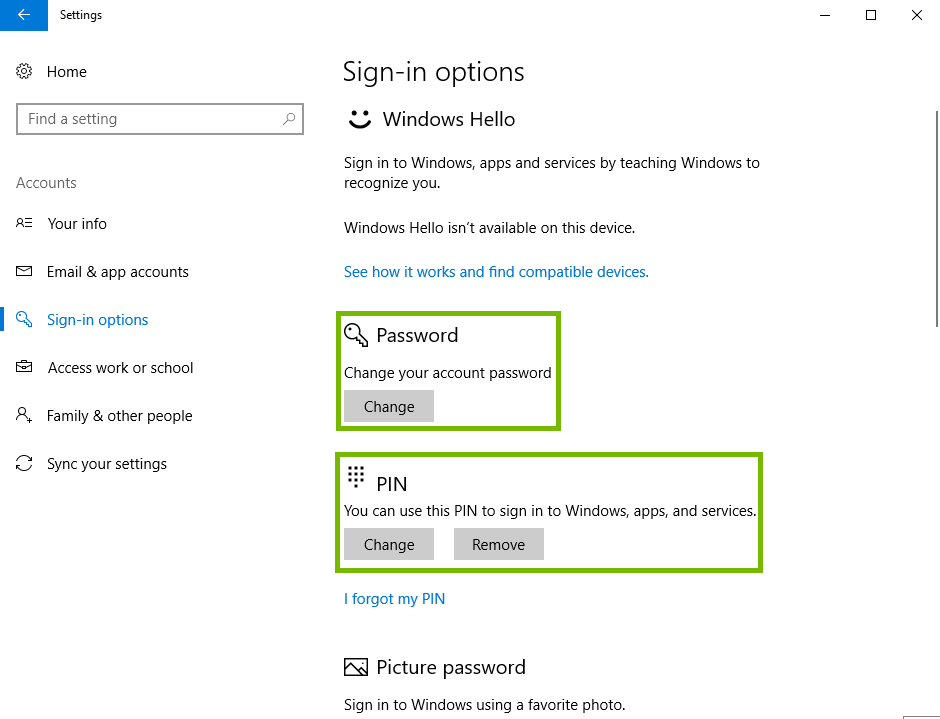Click the Access work or school briefcase icon

click(x=24, y=367)
